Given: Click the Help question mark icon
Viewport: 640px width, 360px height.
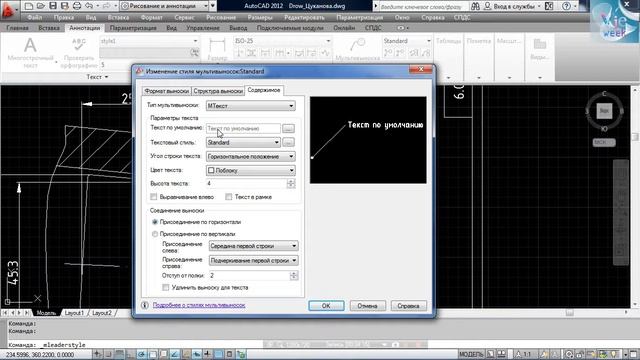Looking at the screenshot, I should click(x=566, y=6).
